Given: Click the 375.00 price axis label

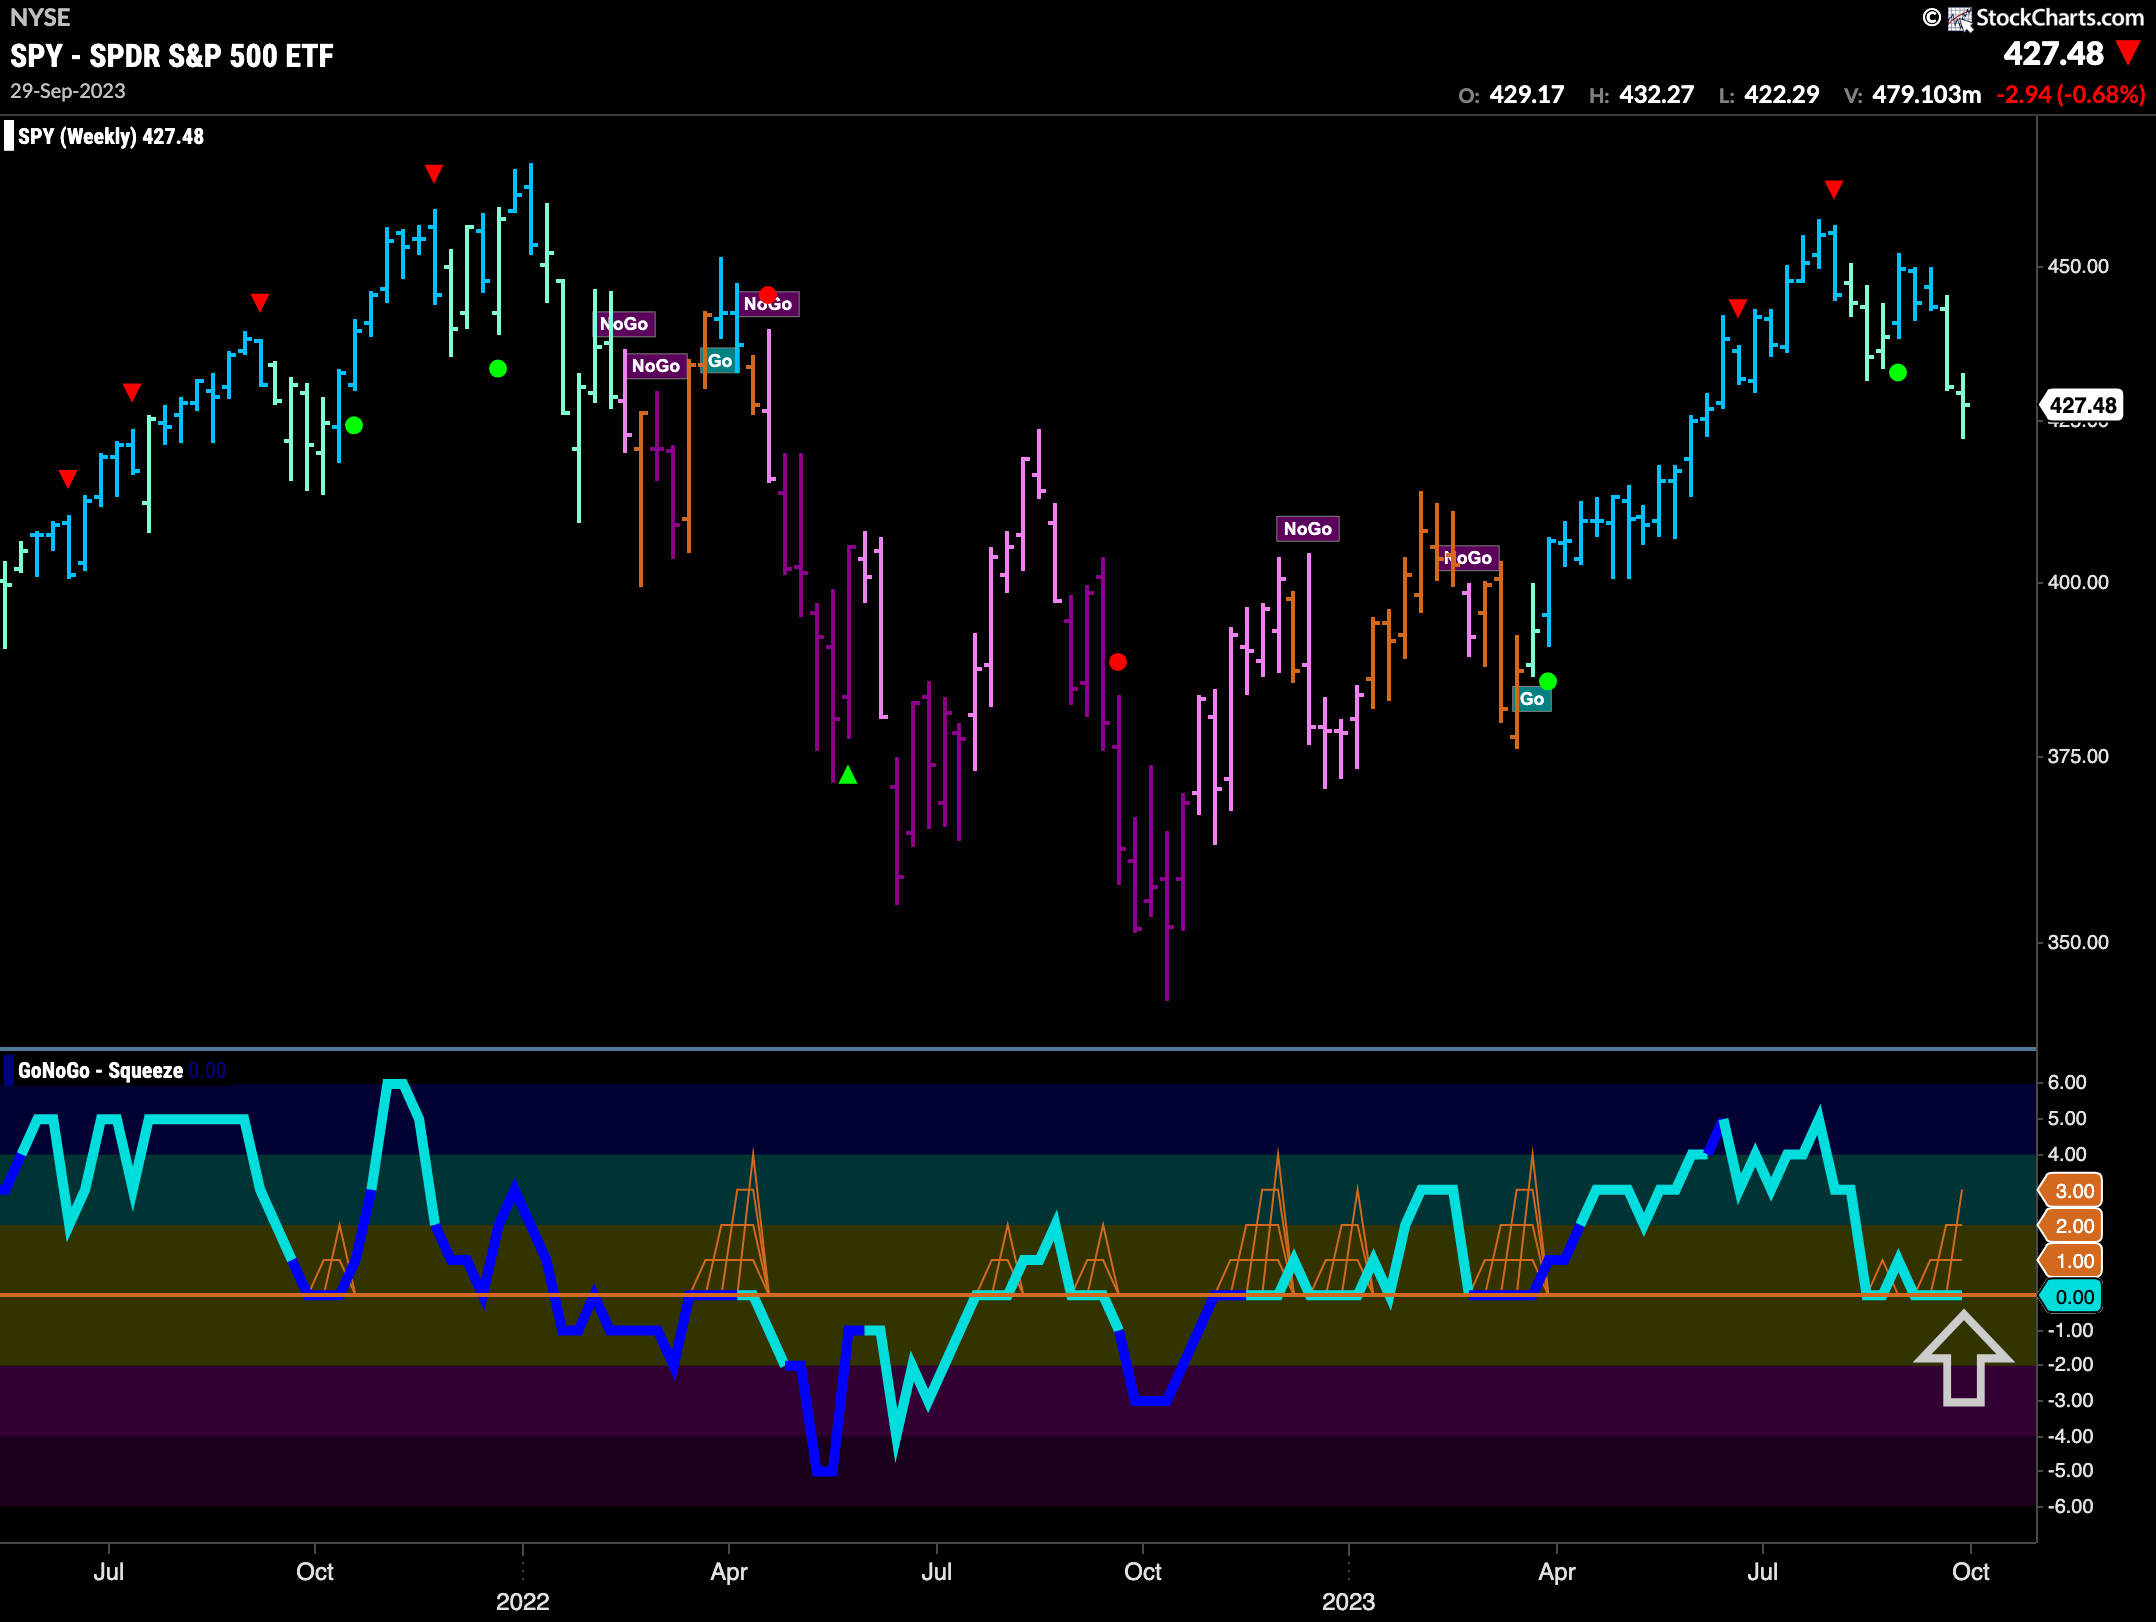Looking at the screenshot, I should pos(2077,757).
